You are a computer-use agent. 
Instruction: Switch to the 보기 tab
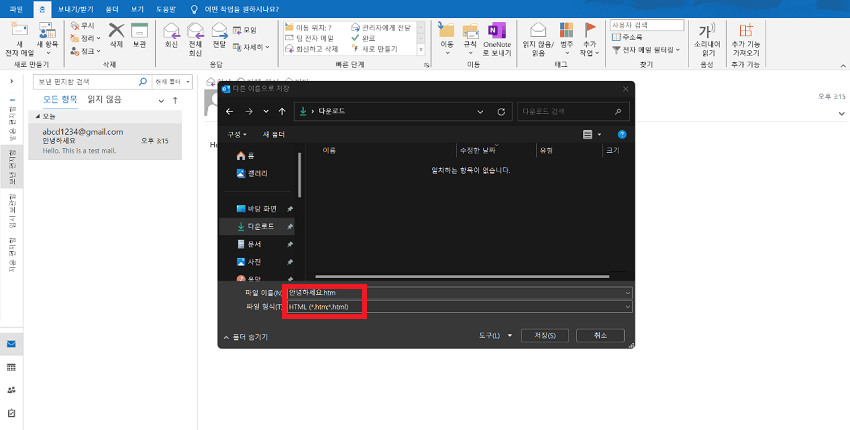pos(137,9)
